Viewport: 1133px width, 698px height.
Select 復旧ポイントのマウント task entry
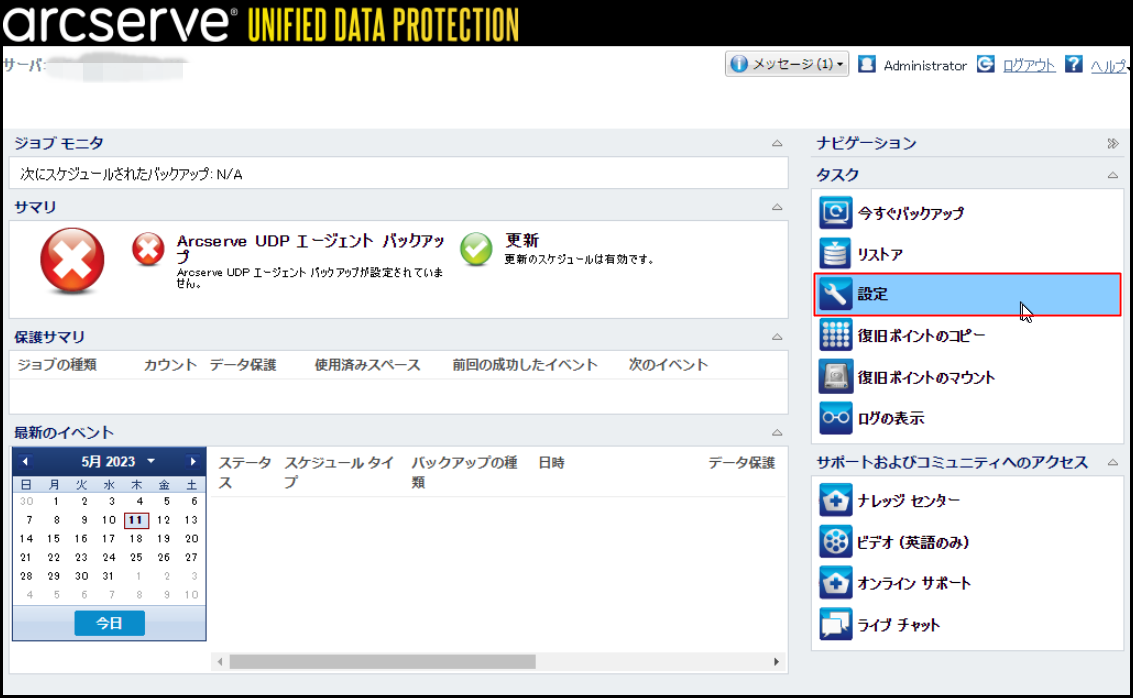point(968,376)
